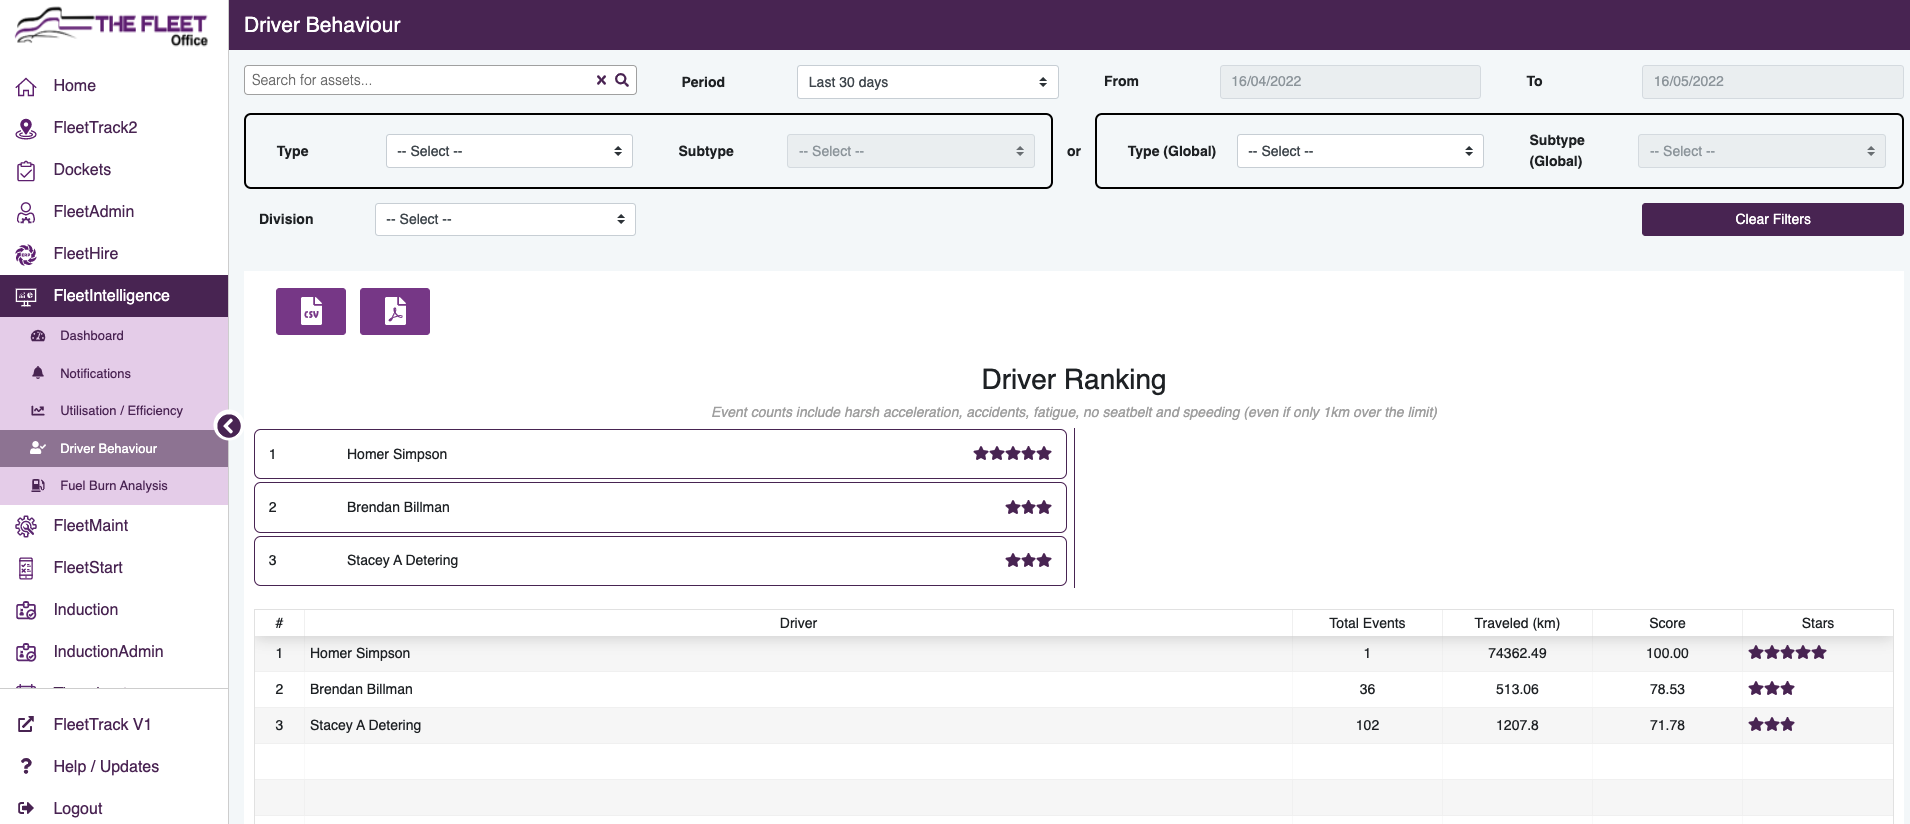Image resolution: width=1910 pixels, height=824 pixels.
Task: Click the Fuel Burn pump icon
Action: [x=38, y=486]
